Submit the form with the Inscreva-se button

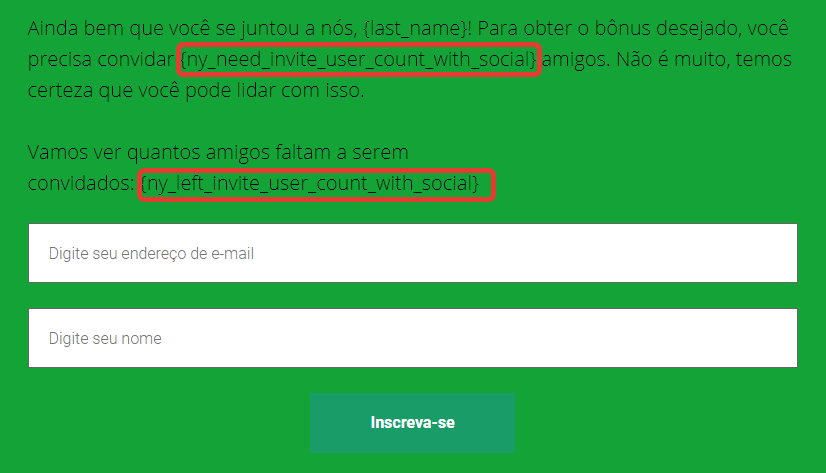[412, 422]
